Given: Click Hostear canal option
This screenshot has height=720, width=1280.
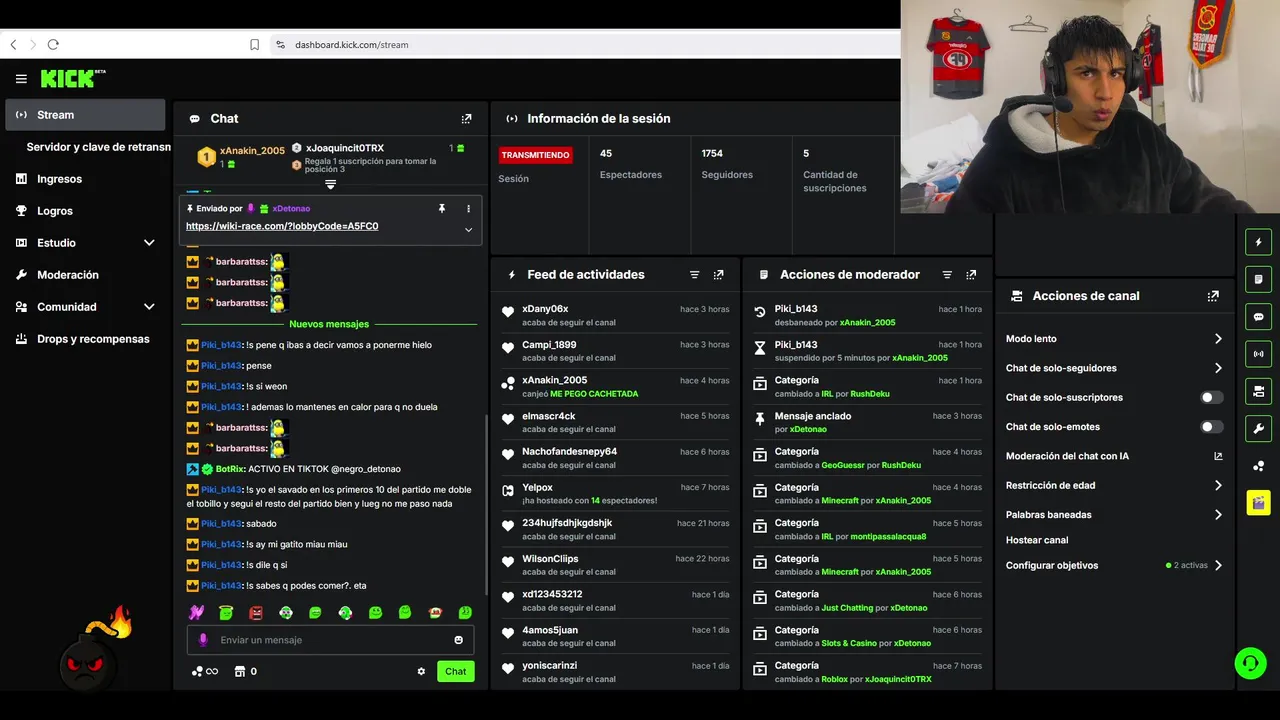Looking at the screenshot, I should click(x=1037, y=541).
